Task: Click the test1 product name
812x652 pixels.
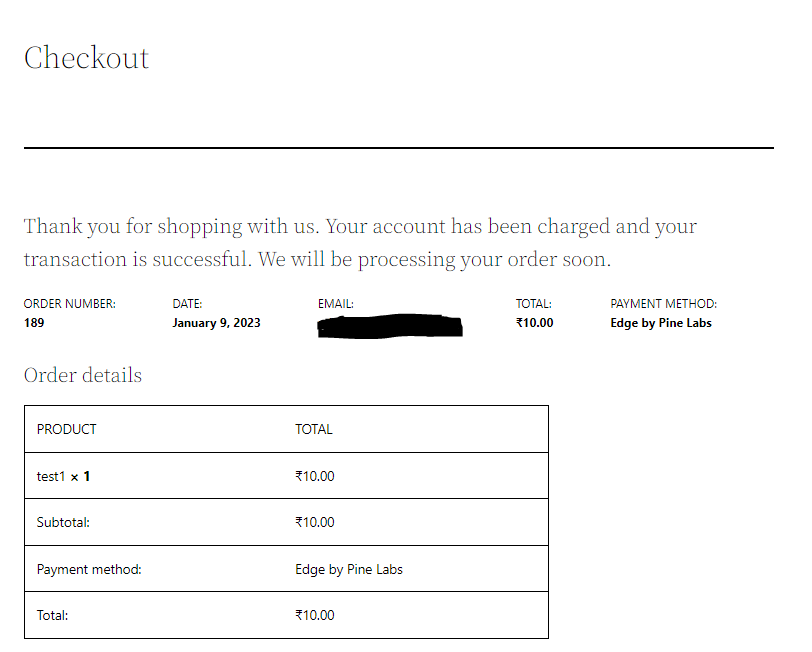Action: (51, 476)
